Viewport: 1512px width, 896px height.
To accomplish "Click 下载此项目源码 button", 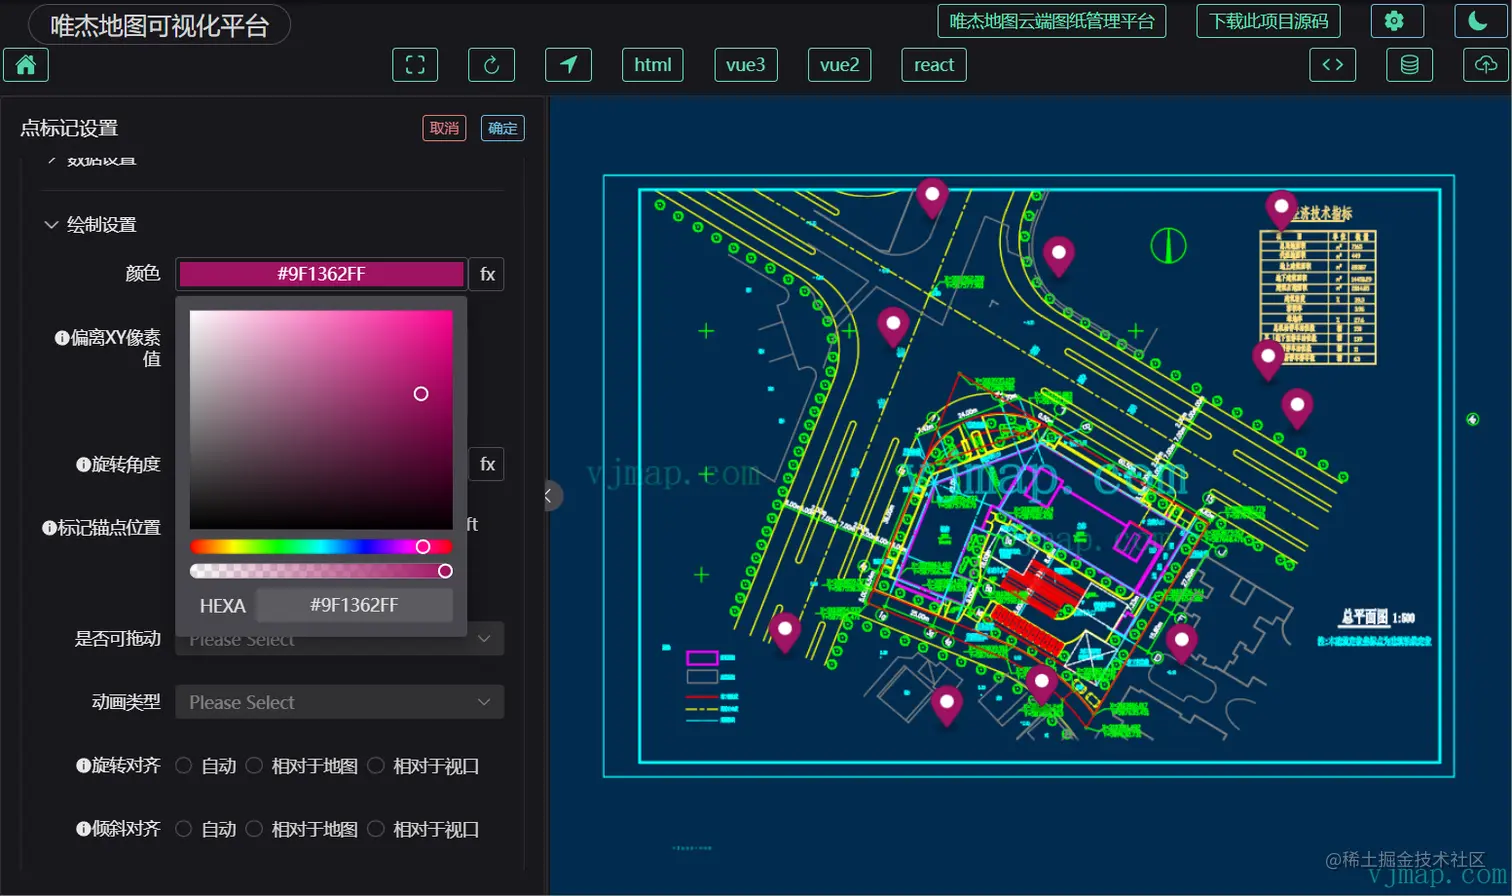I will coord(1269,21).
